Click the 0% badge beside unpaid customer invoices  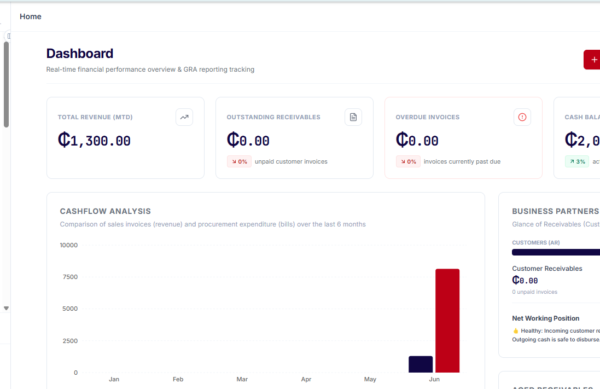coord(239,161)
